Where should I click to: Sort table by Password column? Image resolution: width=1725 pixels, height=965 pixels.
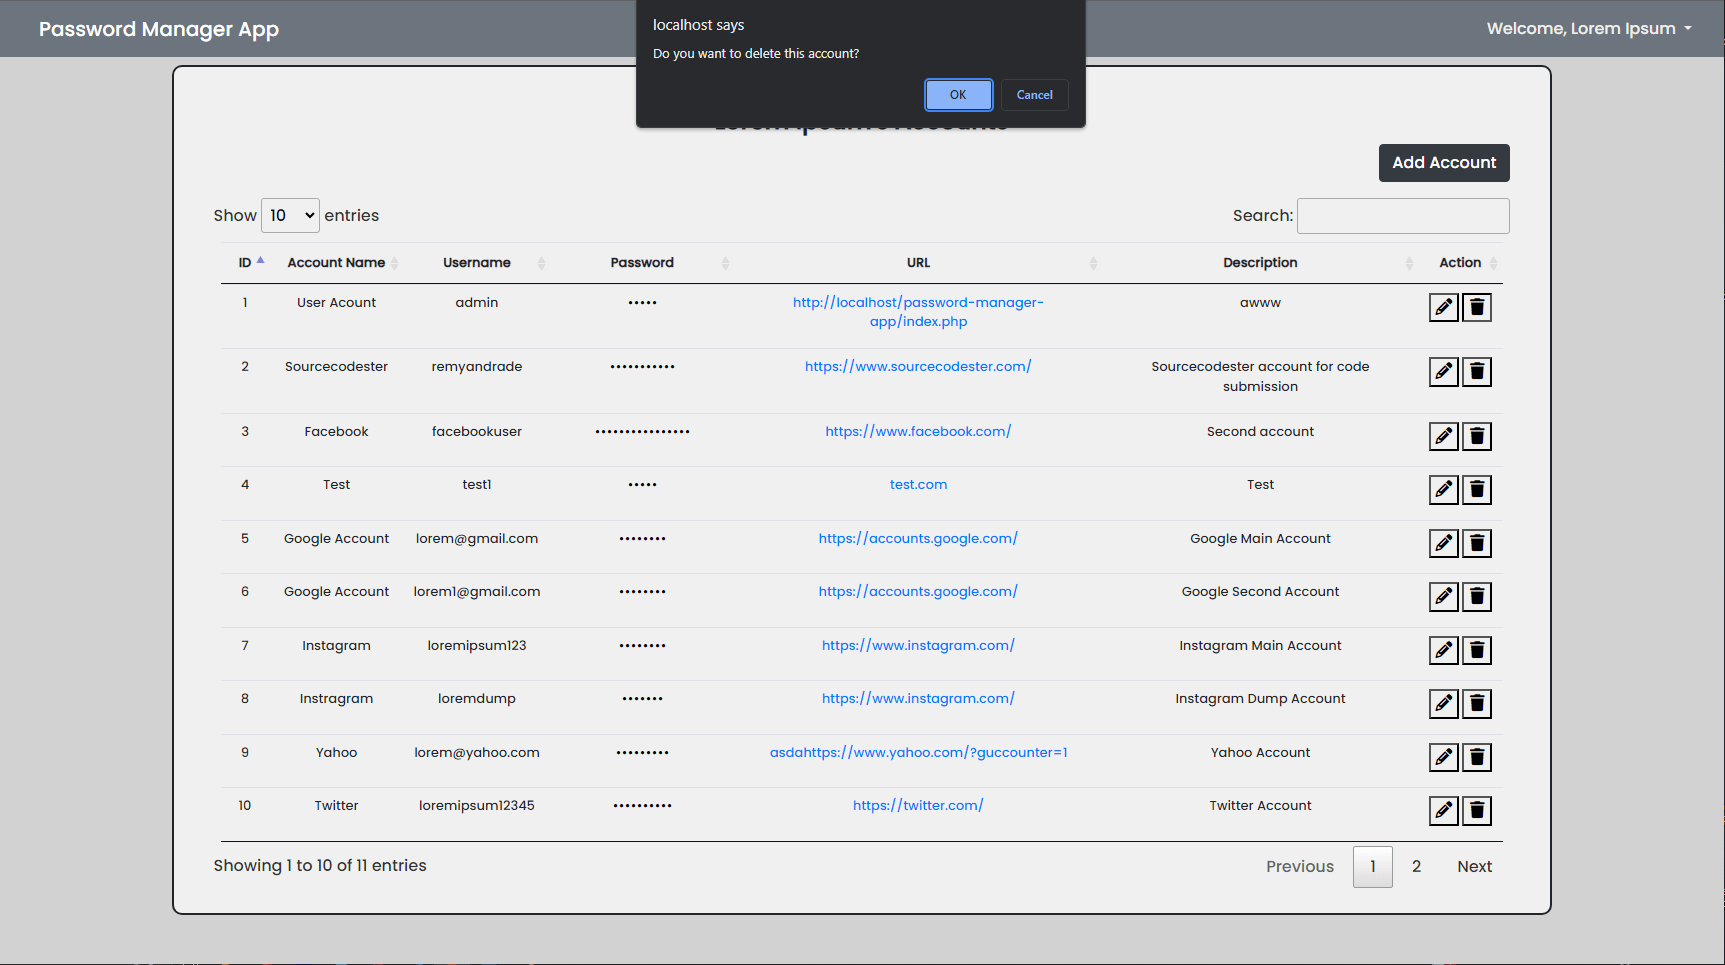[x=642, y=263]
